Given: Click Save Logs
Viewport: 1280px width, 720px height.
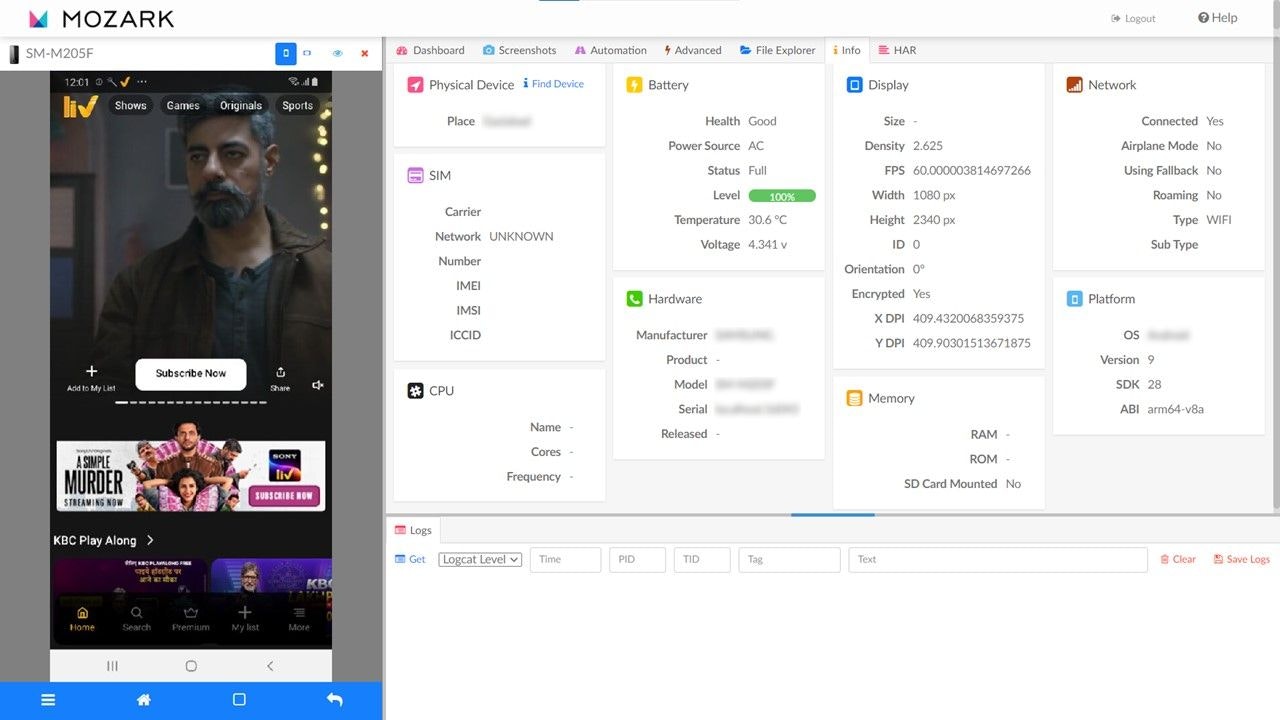Looking at the screenshot, I should click(1242, 559).
